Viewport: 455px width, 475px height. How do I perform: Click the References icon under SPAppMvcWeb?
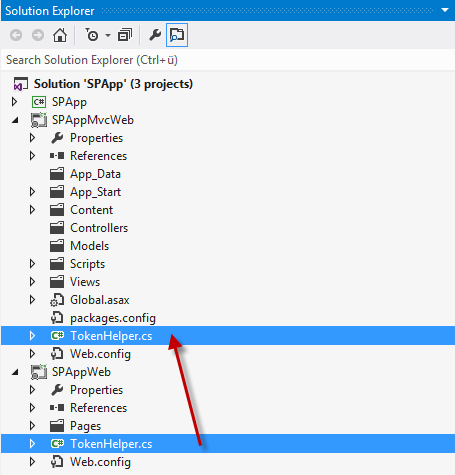pos(57,156)
